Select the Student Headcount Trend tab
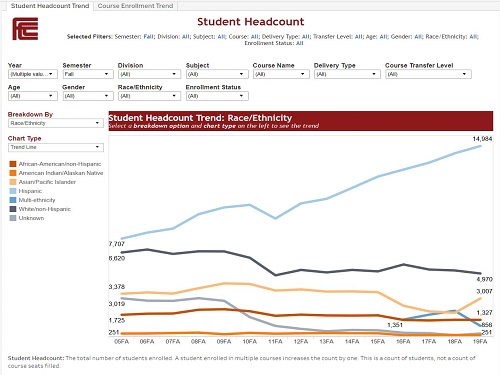The image size is (500, 375). (x=50, y=6)
